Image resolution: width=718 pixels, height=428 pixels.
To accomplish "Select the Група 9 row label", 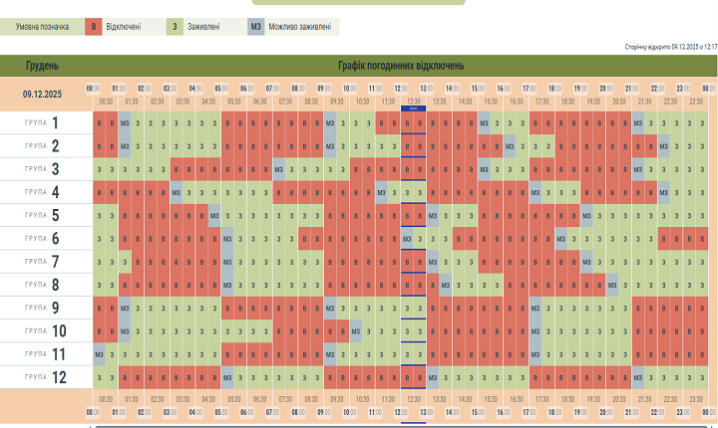I will (x=43, y=307).
